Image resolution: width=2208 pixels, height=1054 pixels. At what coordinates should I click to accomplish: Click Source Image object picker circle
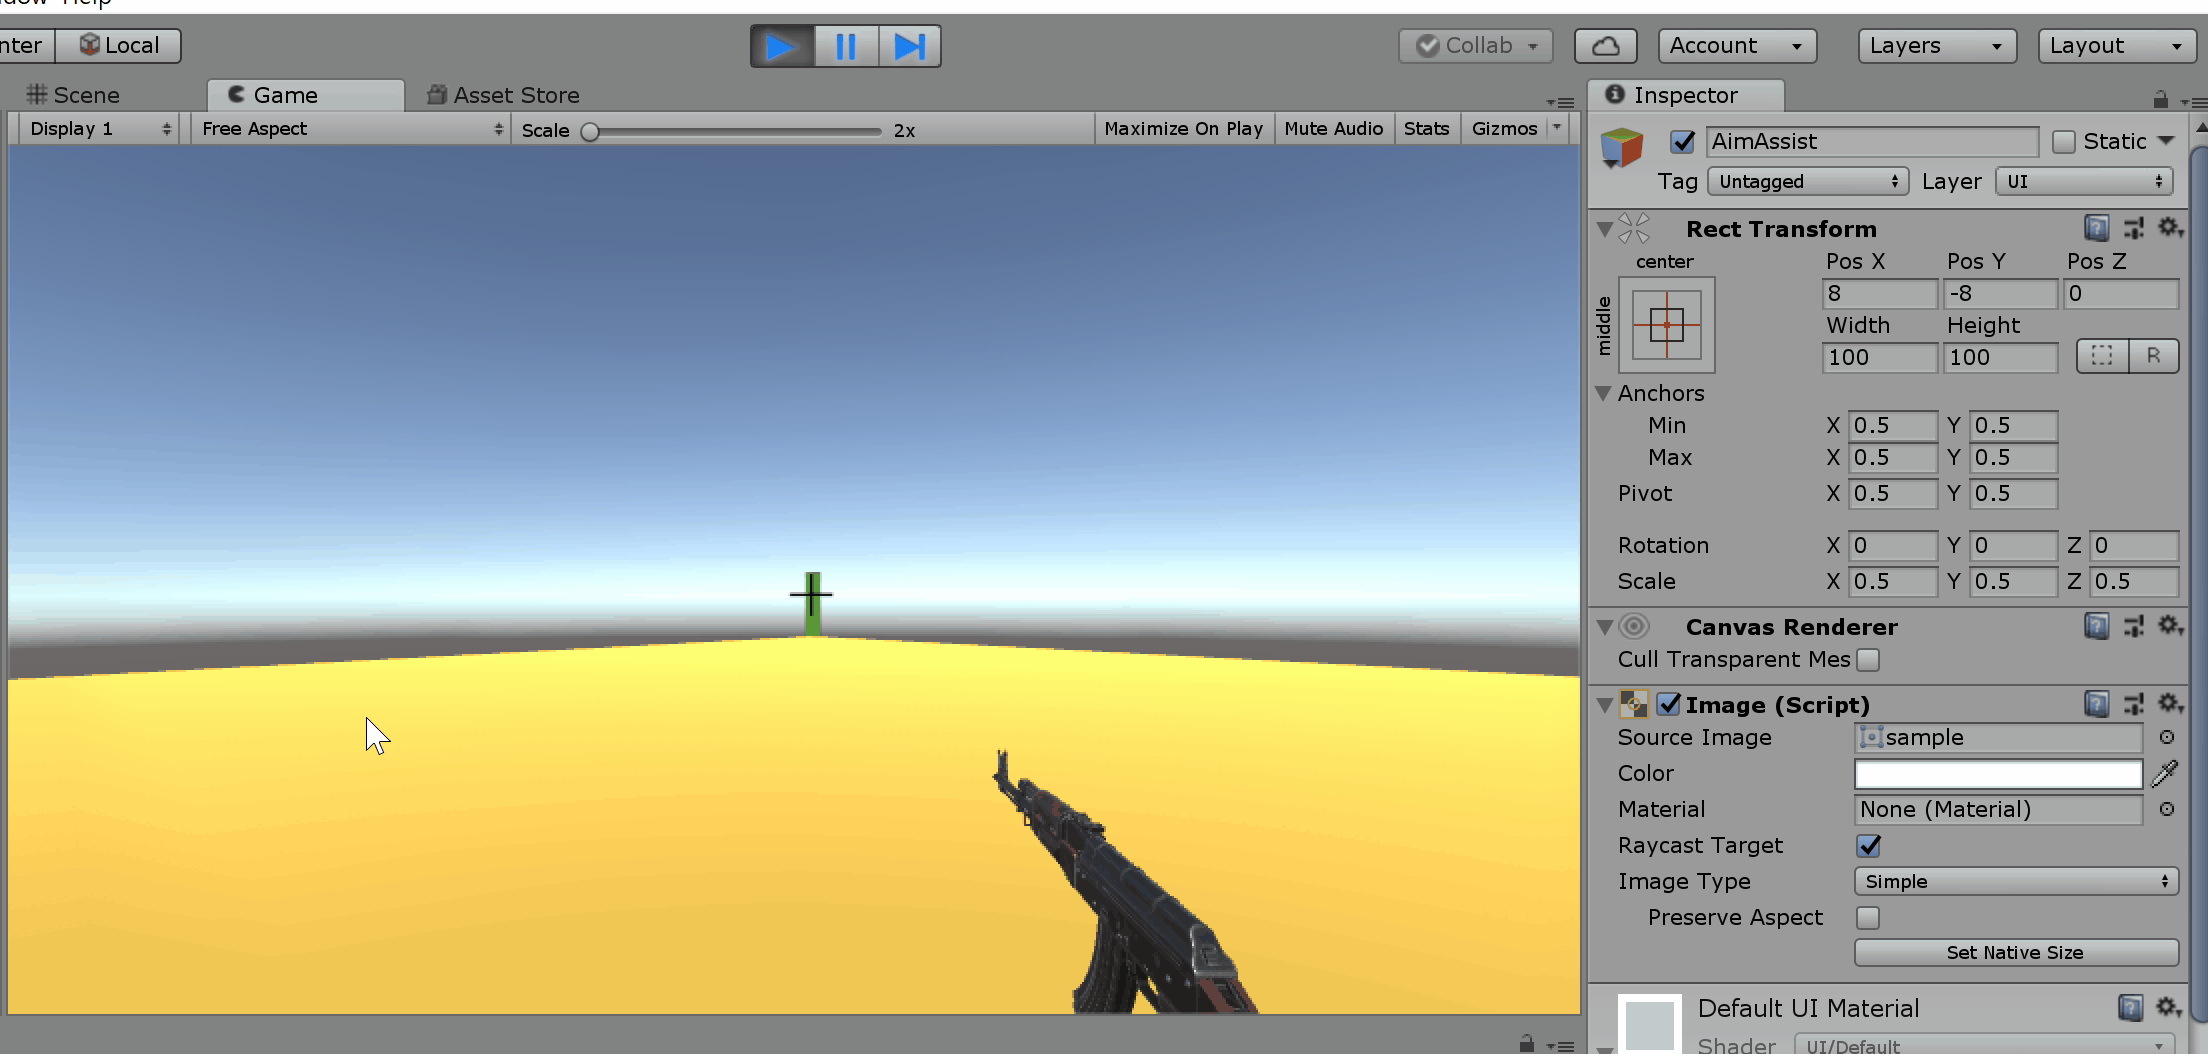click(2166, 737)
